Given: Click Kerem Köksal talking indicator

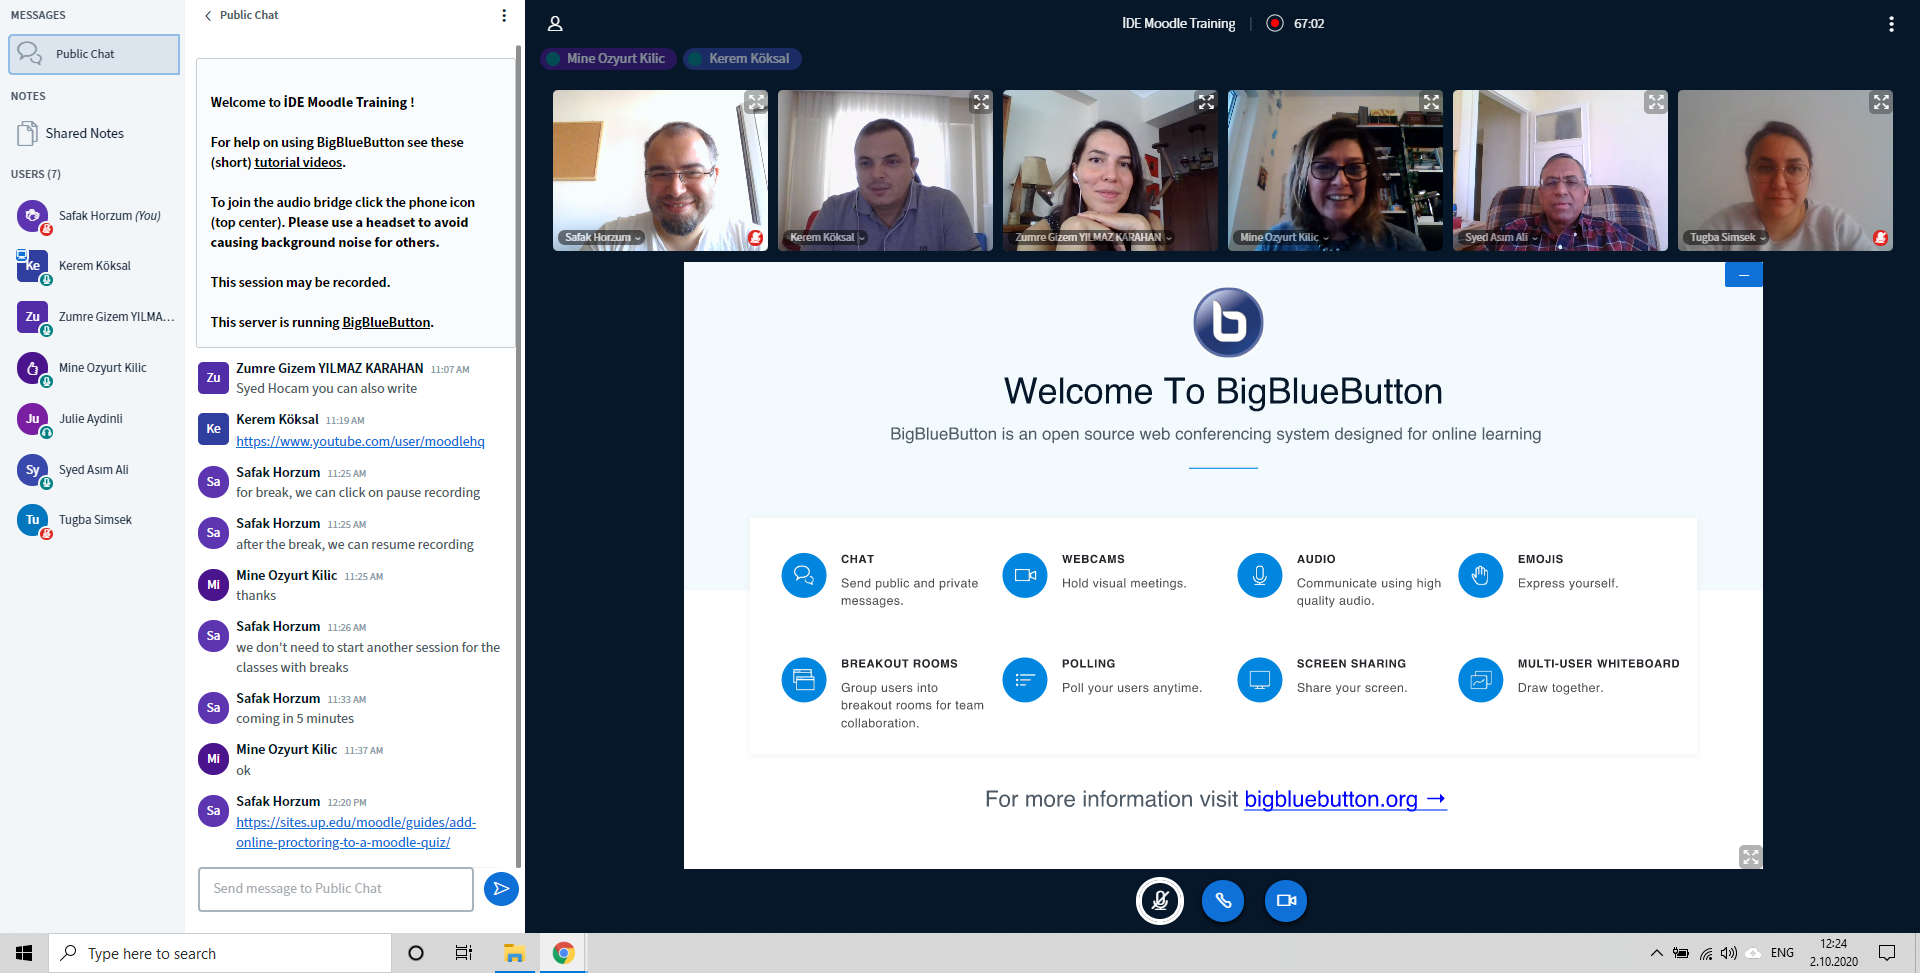Looking at the screenshot, I should [741, 58].
